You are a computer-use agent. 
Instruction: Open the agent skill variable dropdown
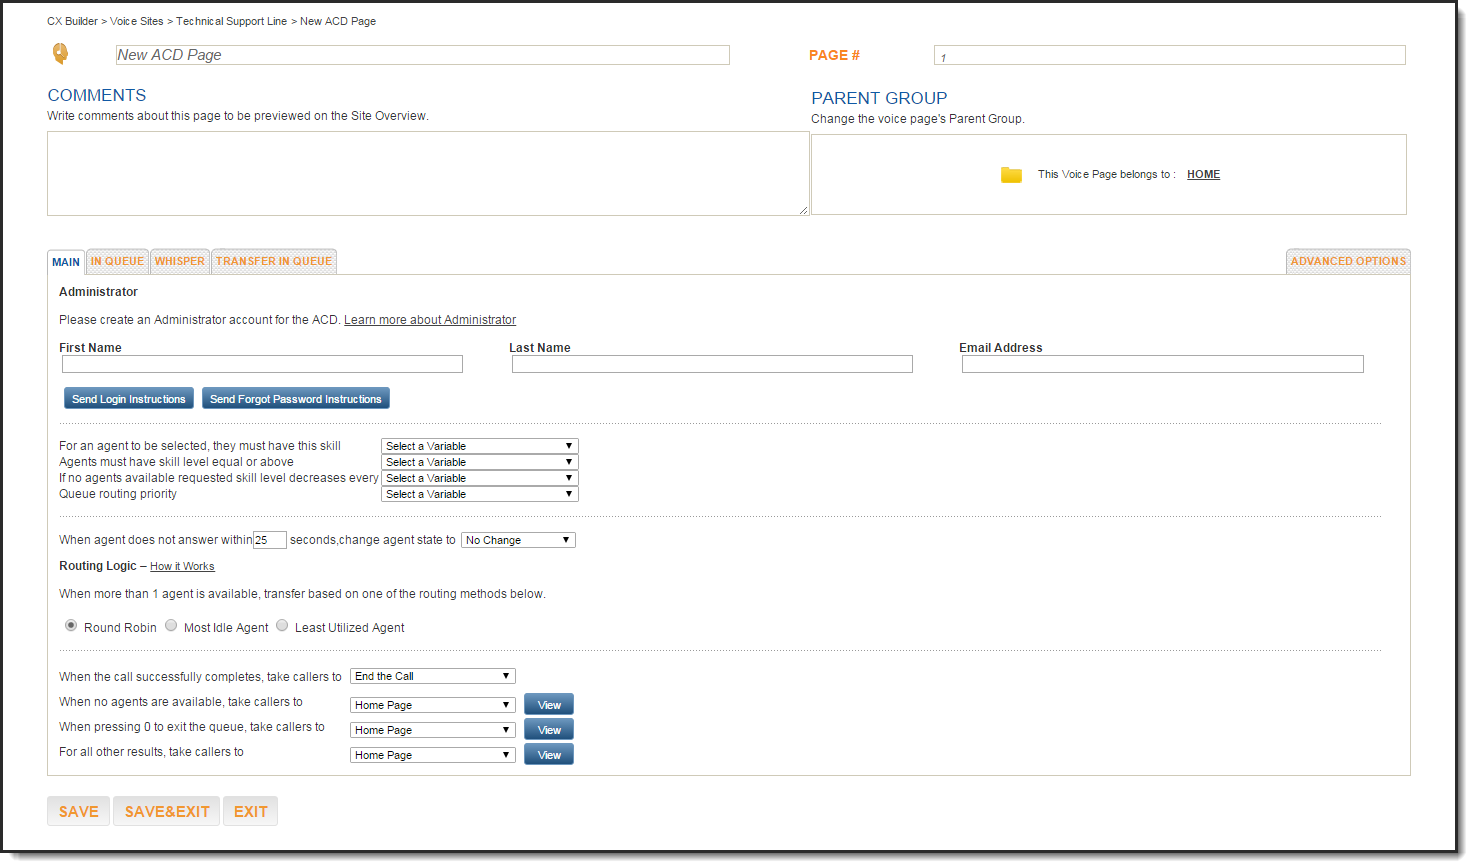click(479, 447)
